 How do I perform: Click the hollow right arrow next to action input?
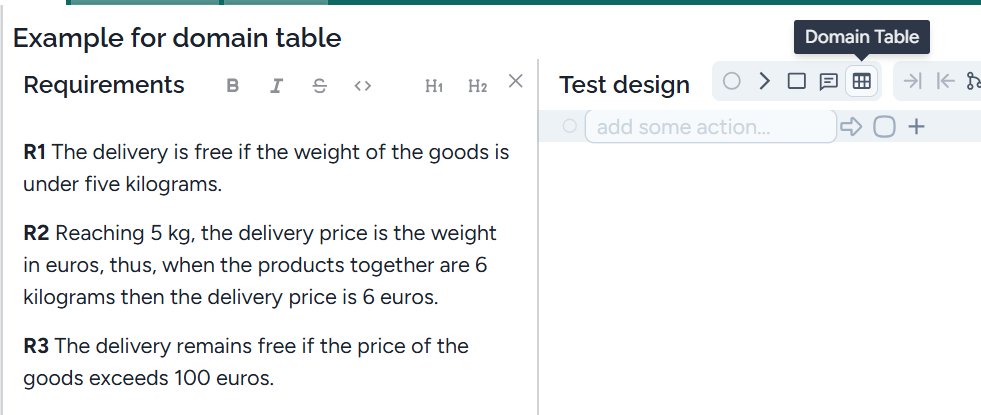tap(851, 127)
